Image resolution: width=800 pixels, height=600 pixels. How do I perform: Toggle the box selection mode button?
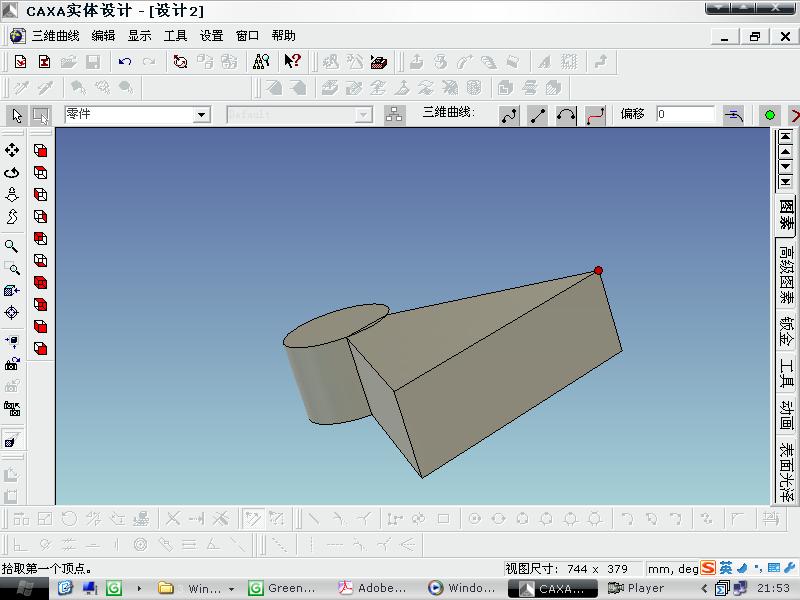pos(41,115)
